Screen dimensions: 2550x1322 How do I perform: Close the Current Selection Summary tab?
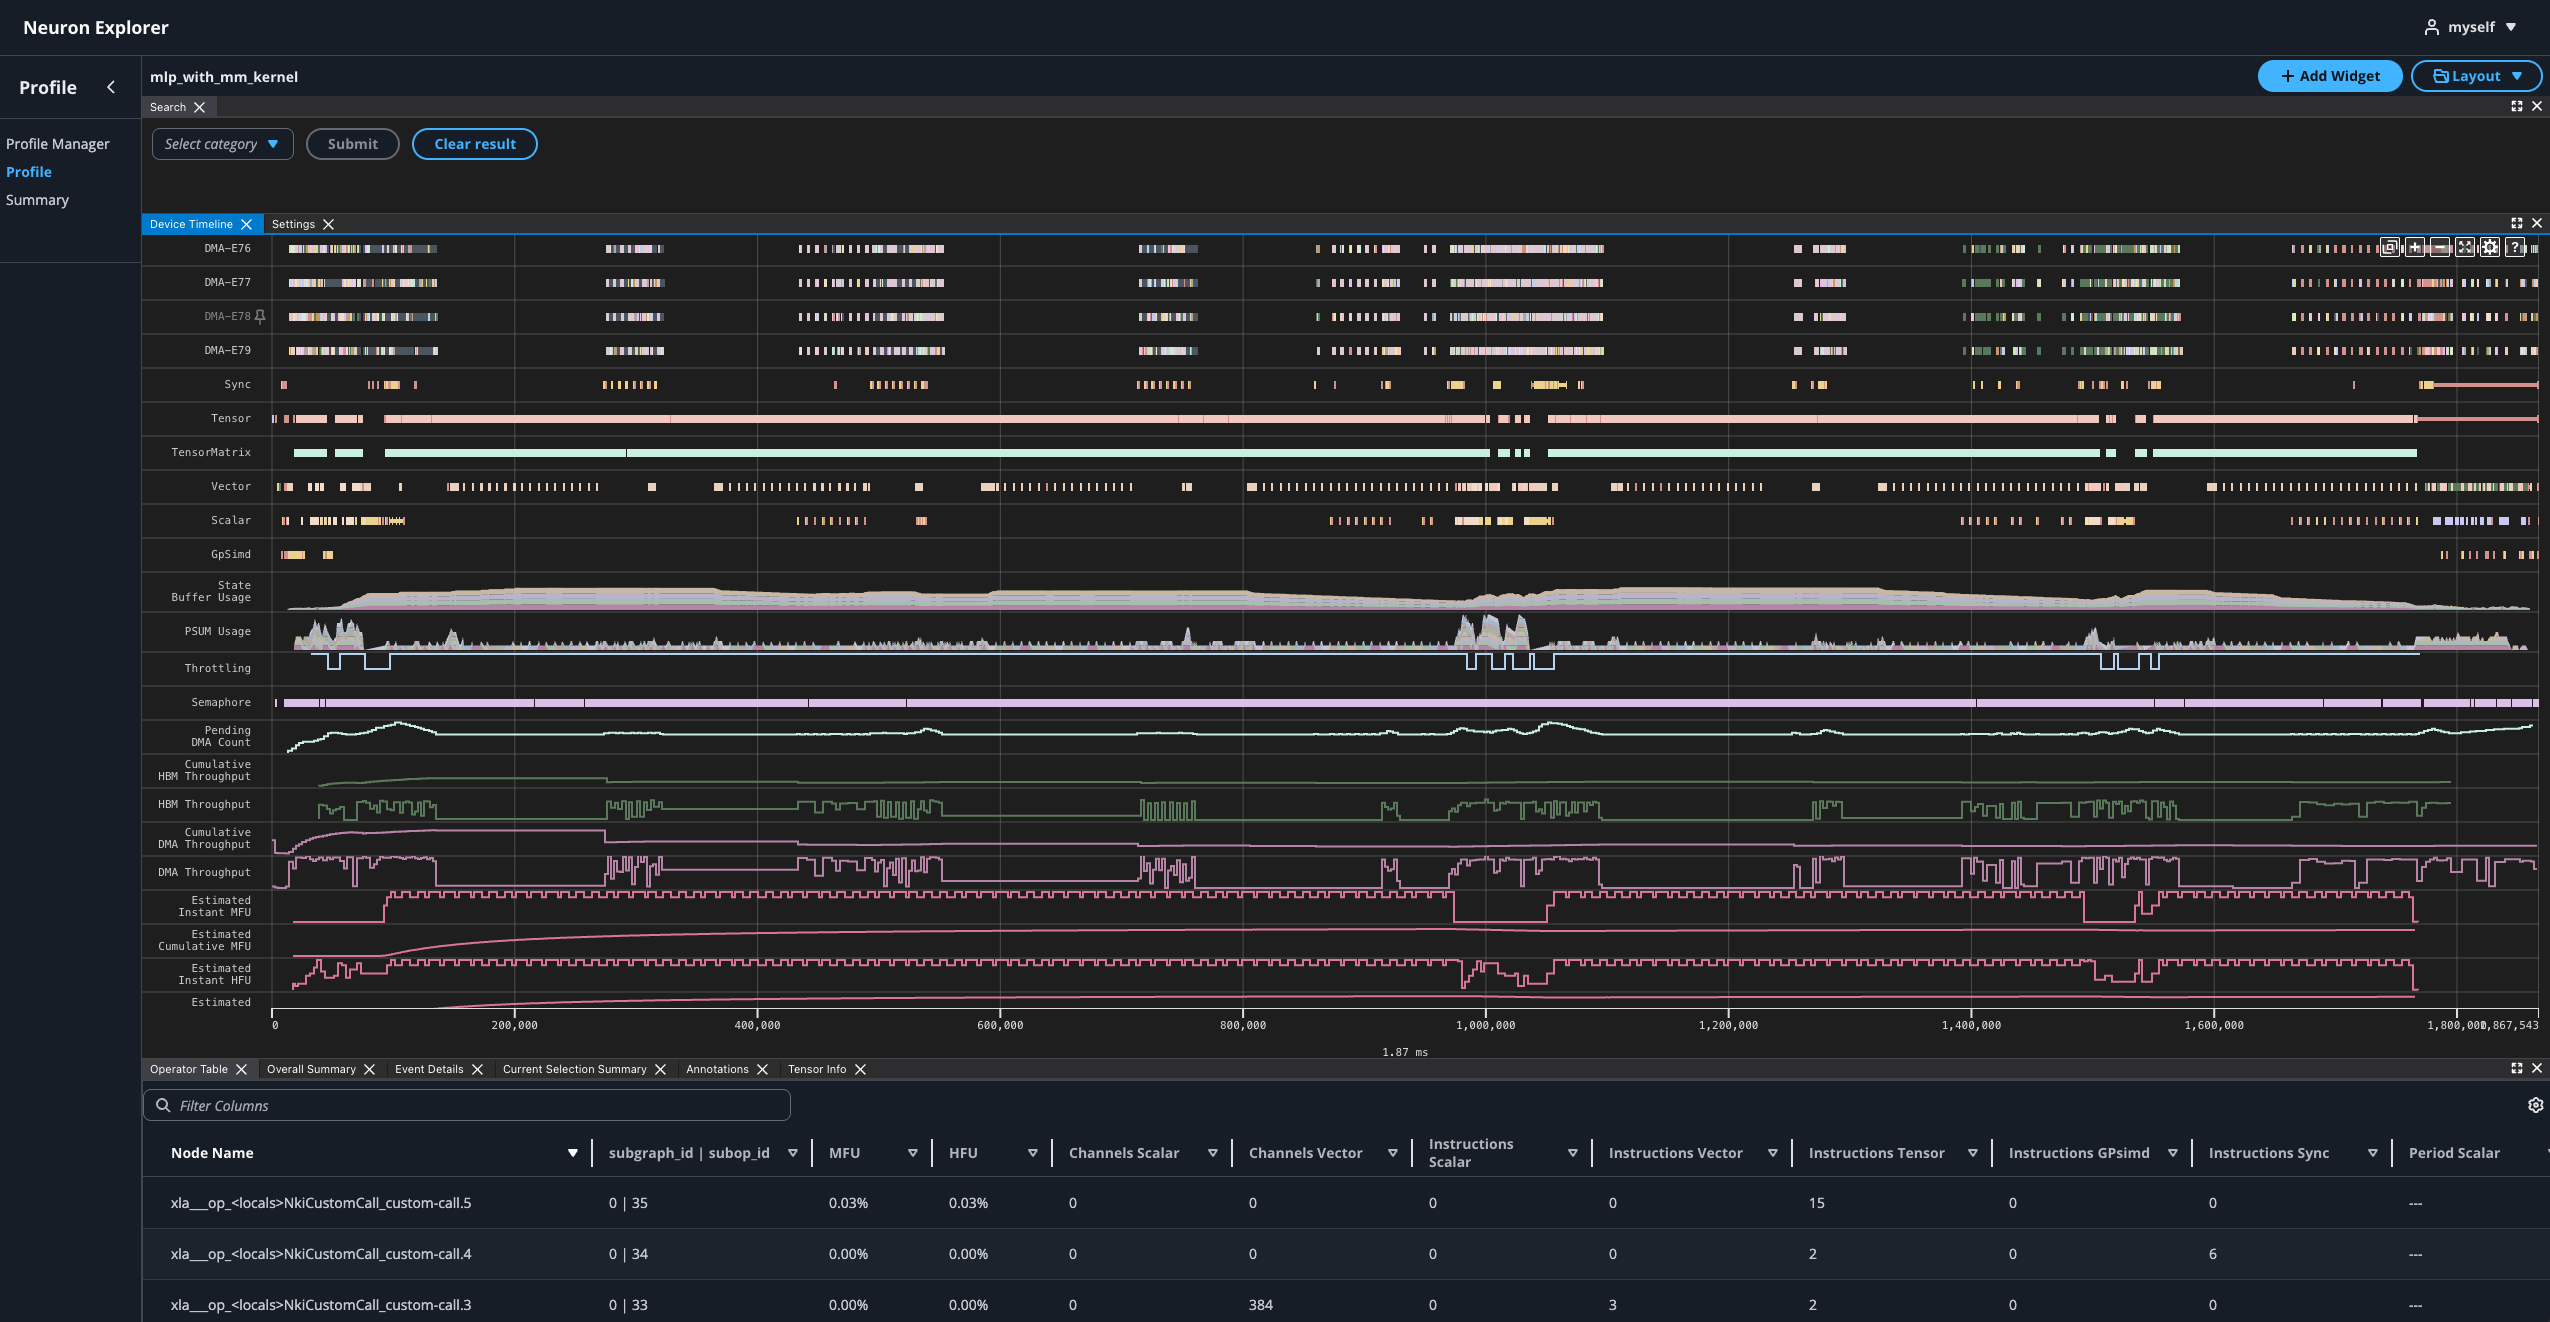pos(660,1069)
